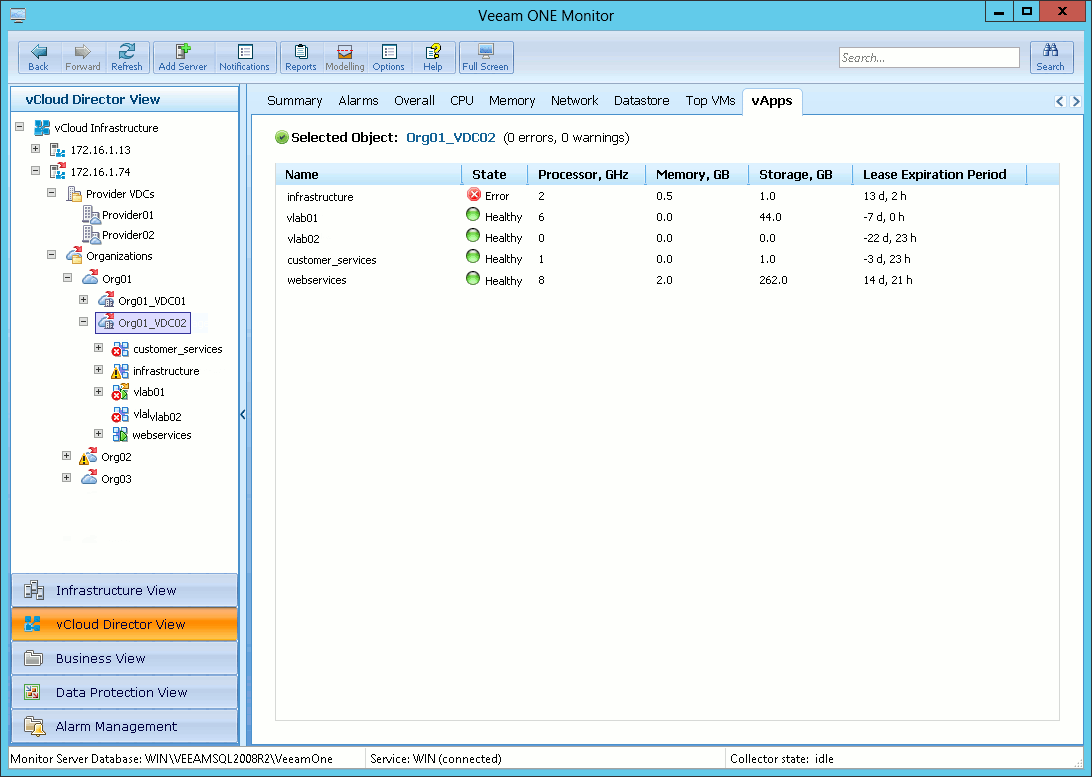Open the Reports toolbar icon
This screenshot has width=1092, height=777.
click(x=301, y=57)
